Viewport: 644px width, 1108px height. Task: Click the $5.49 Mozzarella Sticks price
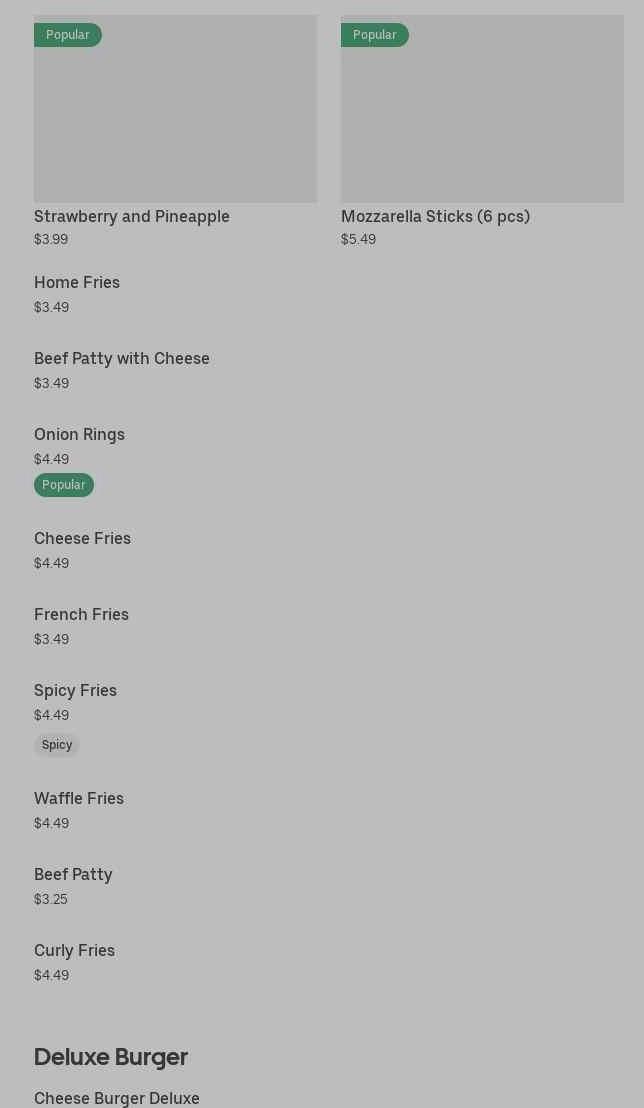[x=358, y=239]
